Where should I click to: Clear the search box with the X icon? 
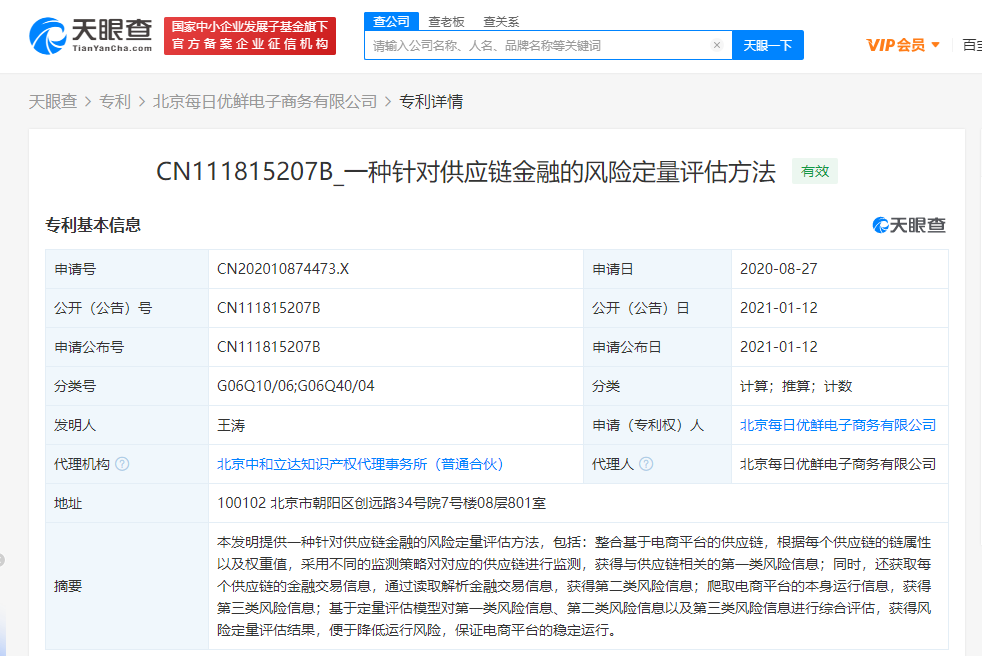click(x=716, y=45)
